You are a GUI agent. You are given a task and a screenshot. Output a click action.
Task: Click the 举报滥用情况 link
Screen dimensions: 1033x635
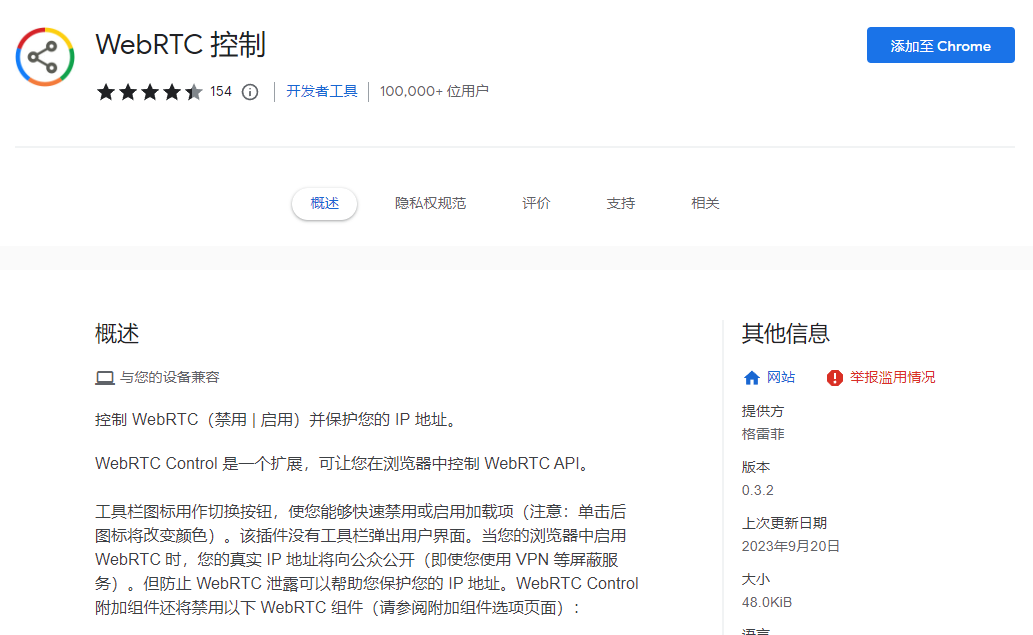click(x=892, y=377)
